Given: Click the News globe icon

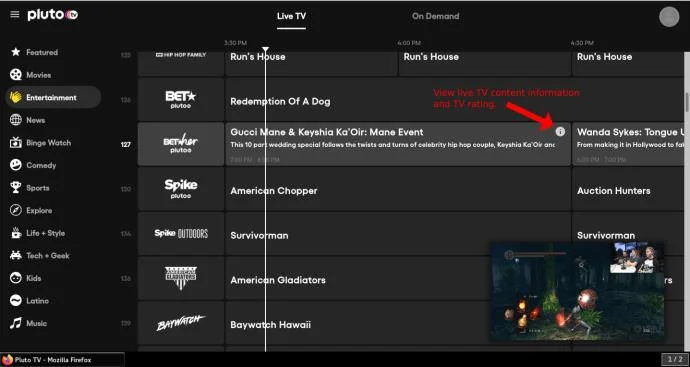Looking at the screenshot, I should pyautogui.click(x=16, y=120).
